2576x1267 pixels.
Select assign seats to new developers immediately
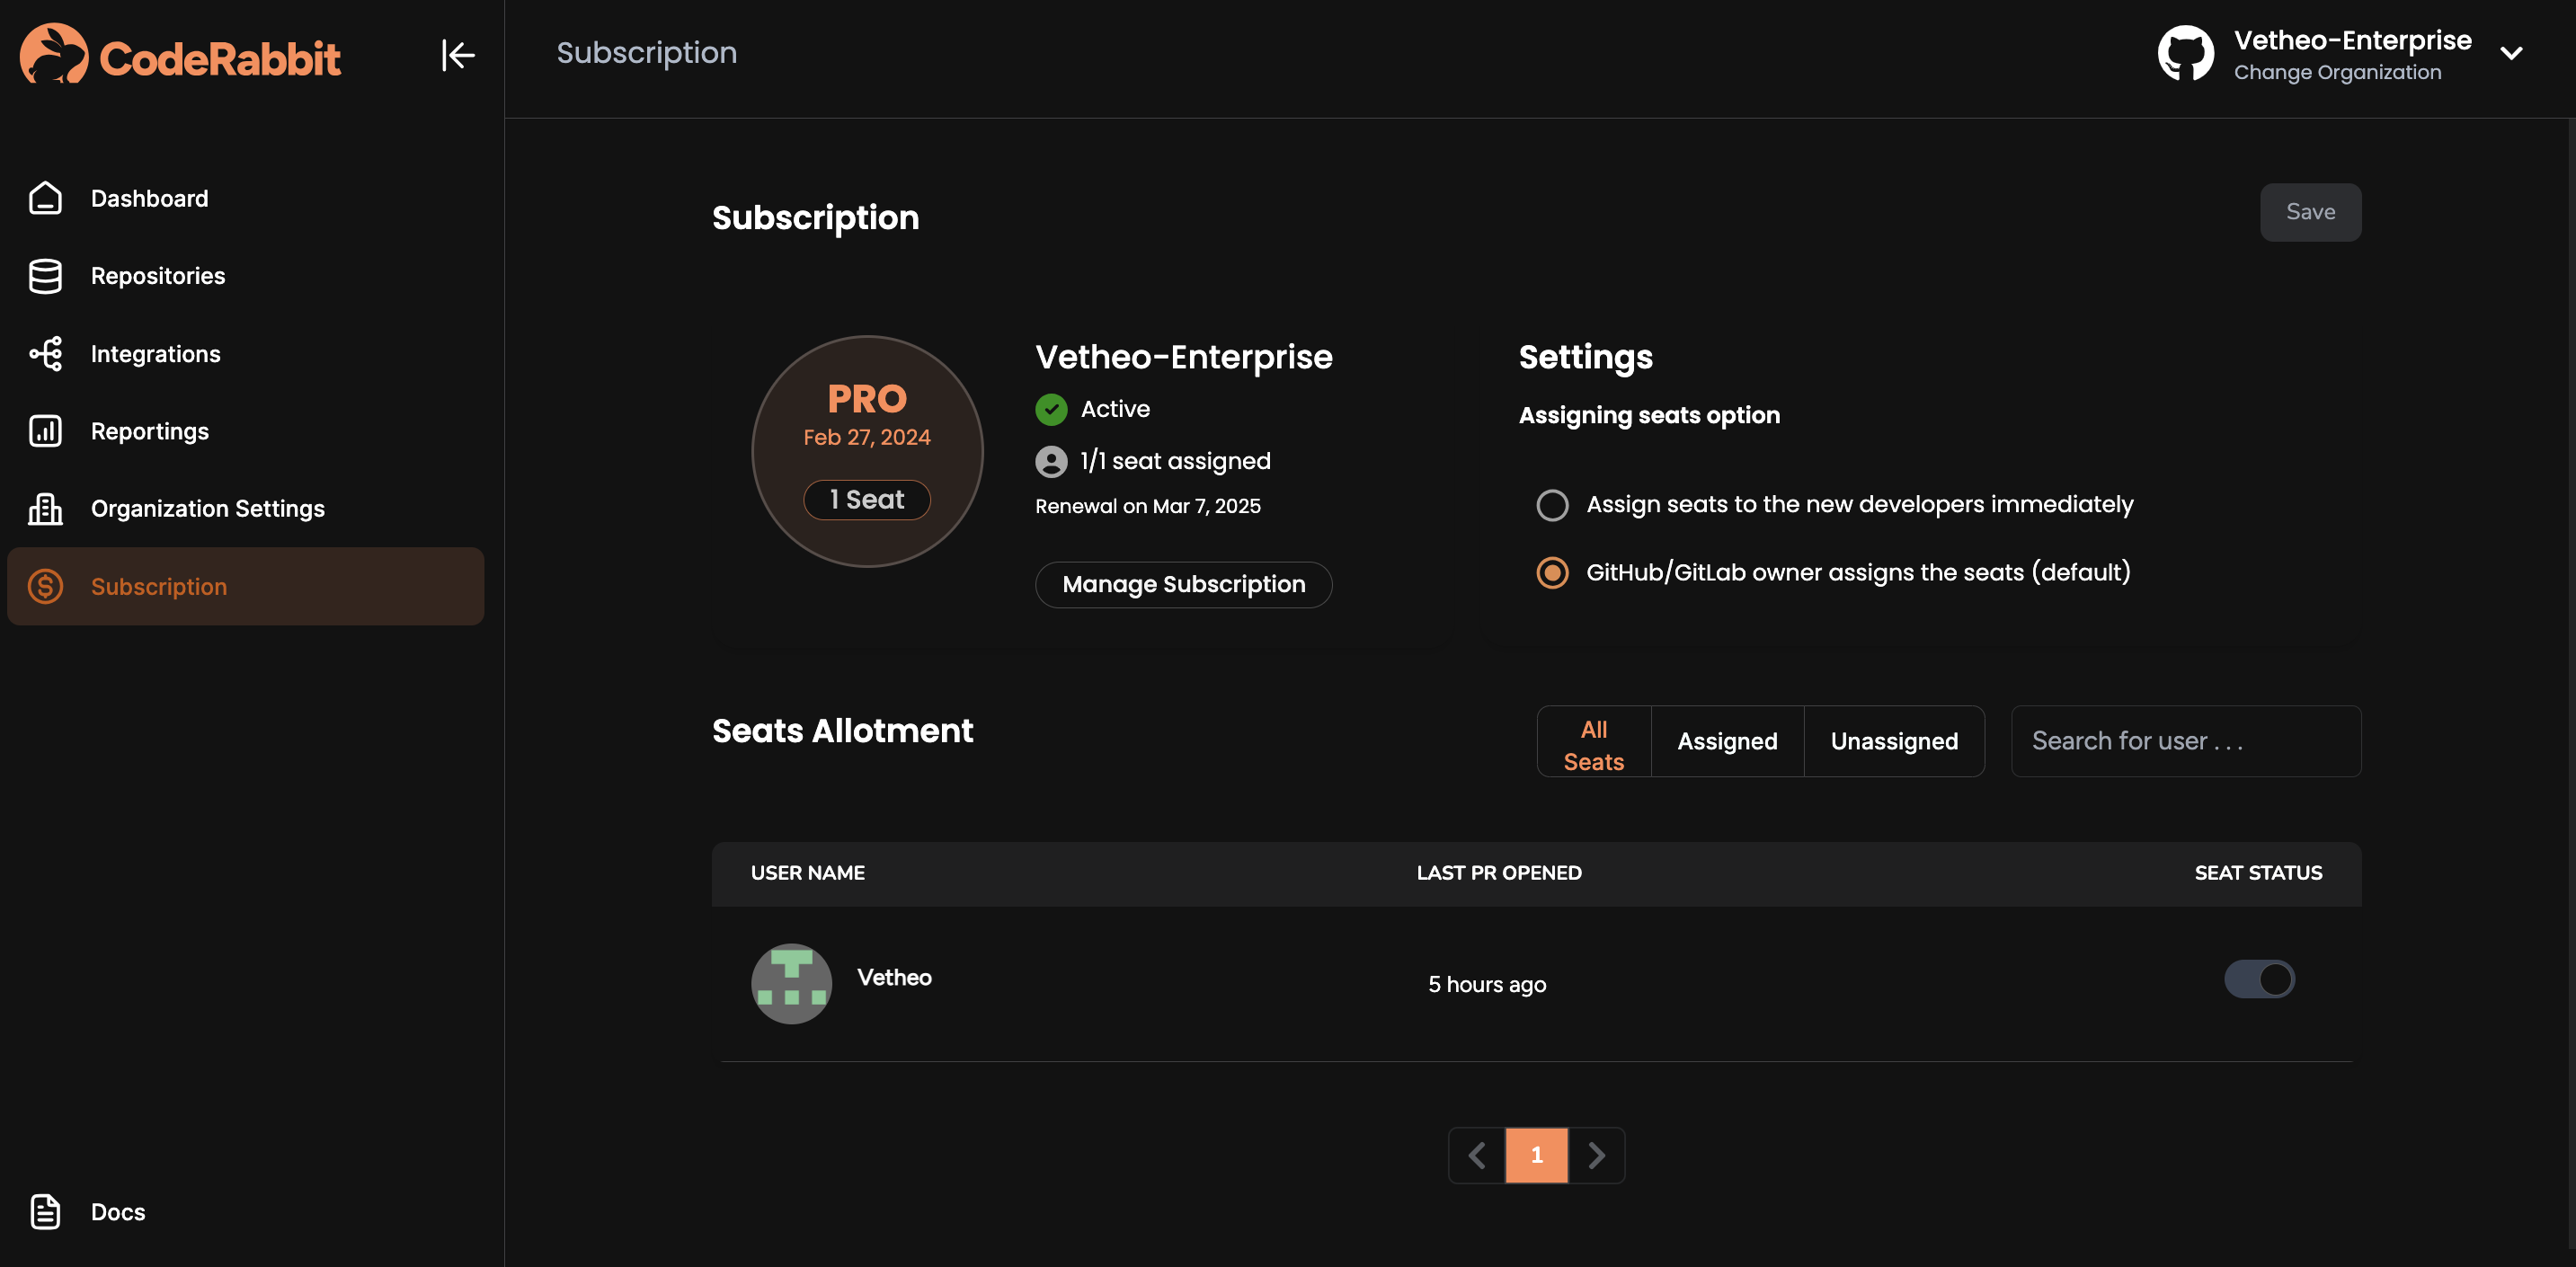1552,505
